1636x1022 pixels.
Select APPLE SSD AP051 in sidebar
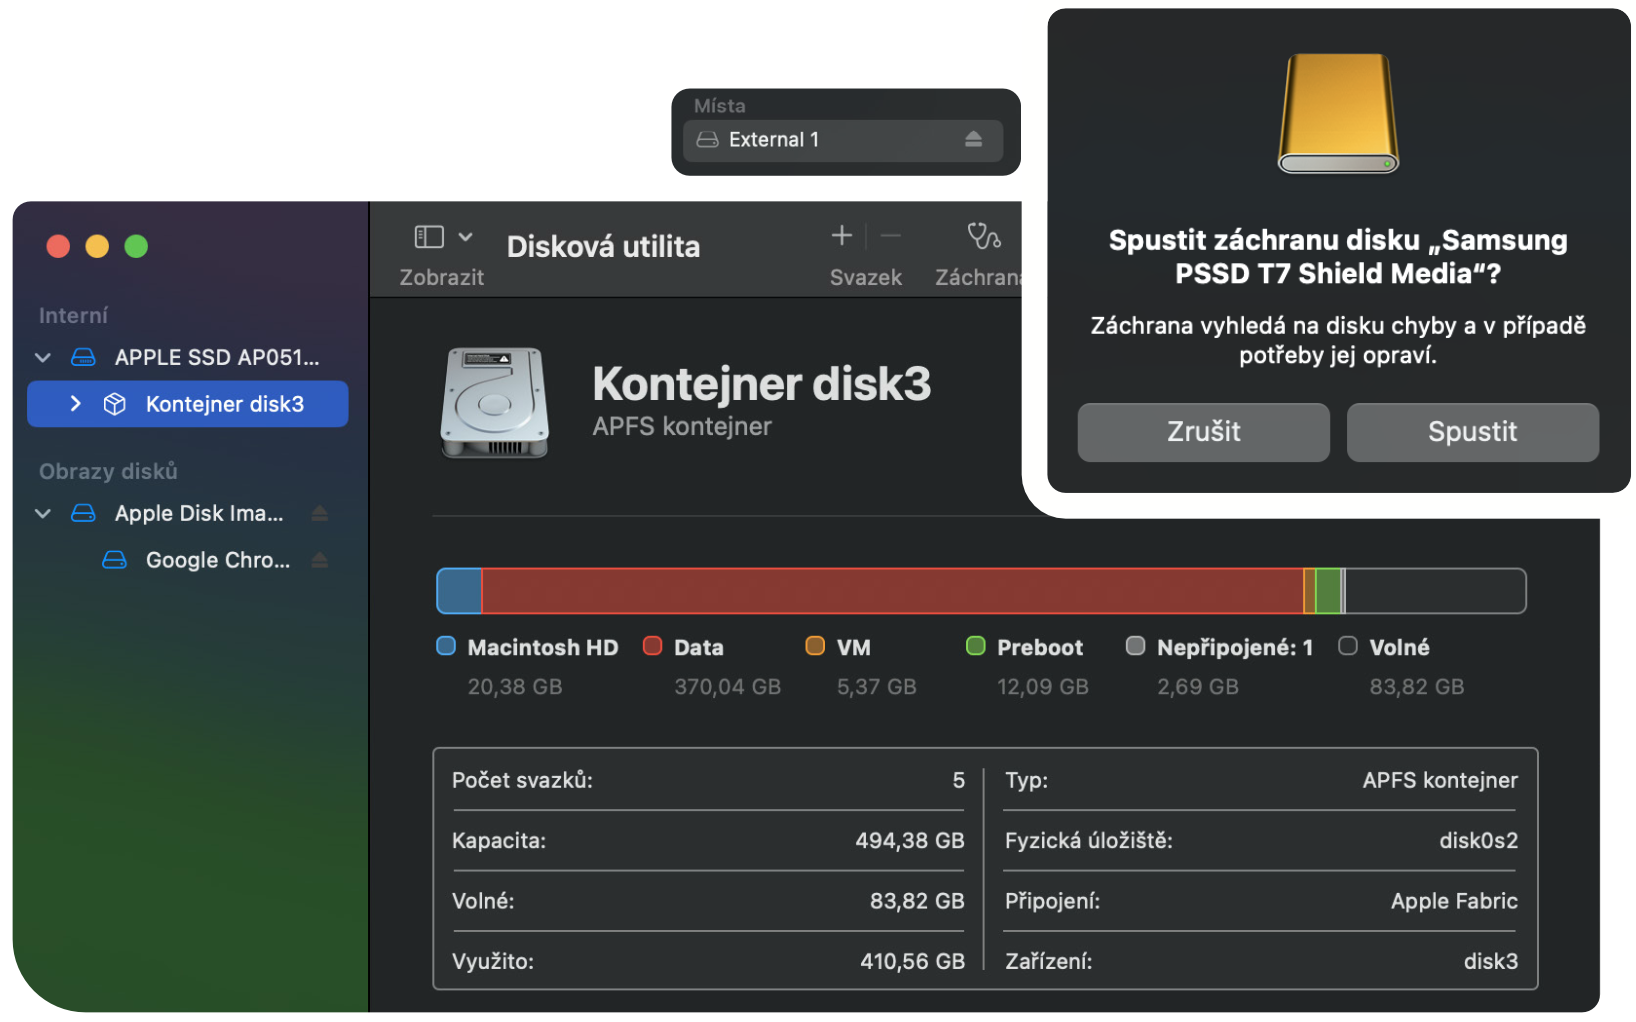click(x=188, y=357)
